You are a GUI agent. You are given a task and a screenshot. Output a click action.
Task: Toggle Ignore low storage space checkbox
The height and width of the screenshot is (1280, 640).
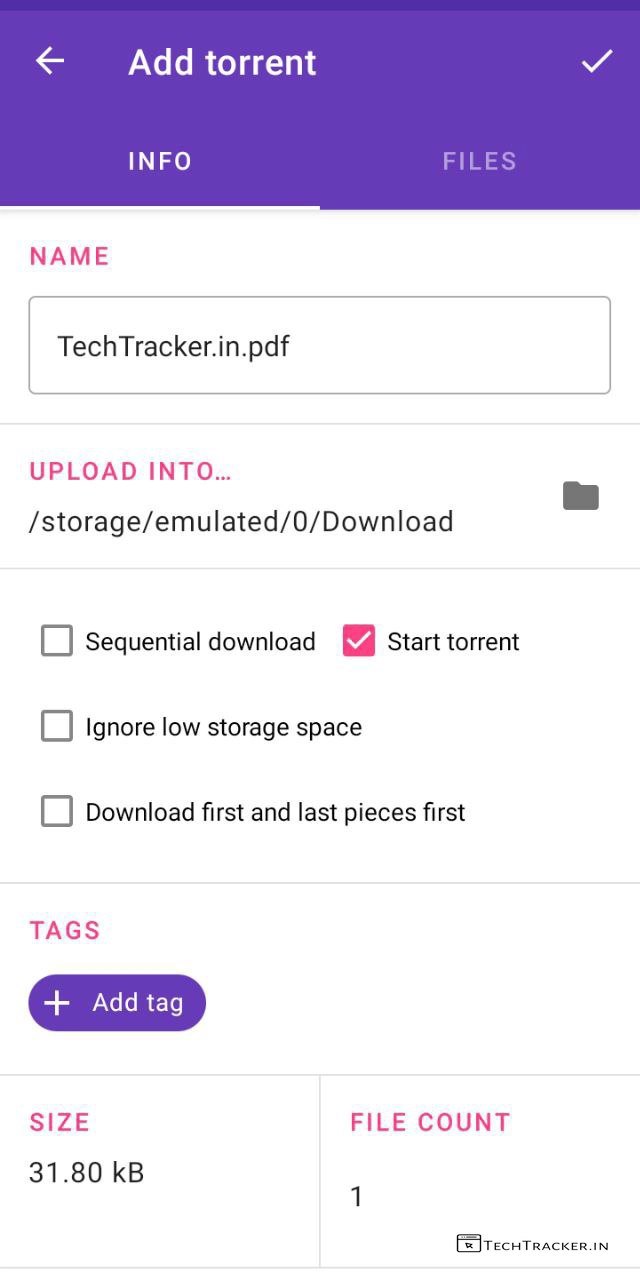57,726
